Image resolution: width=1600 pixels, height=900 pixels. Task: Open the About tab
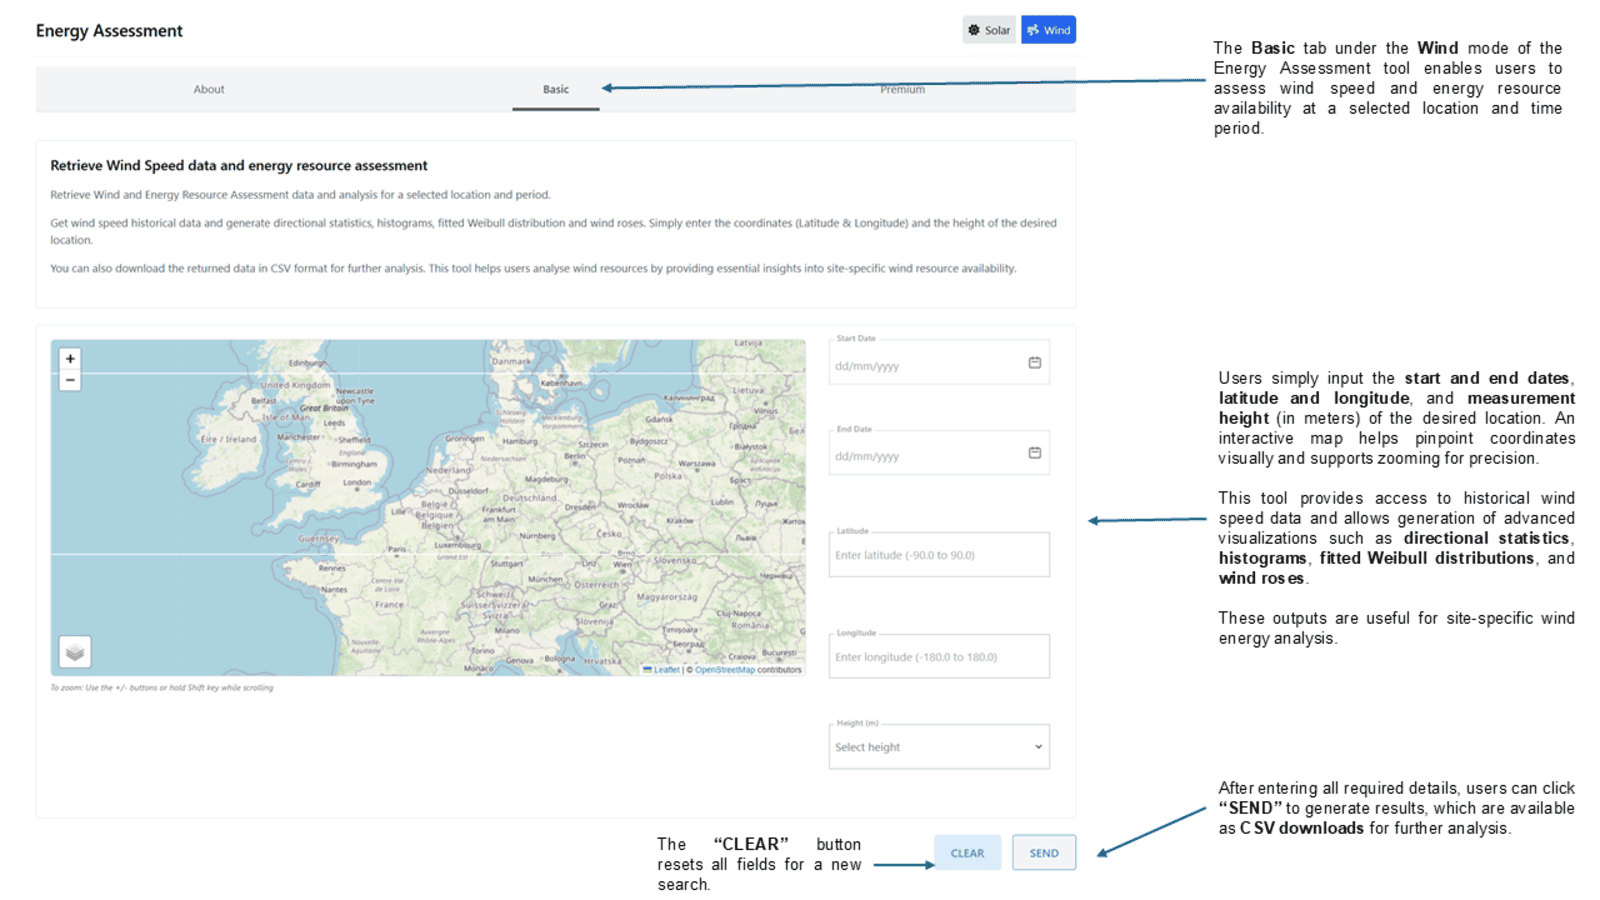coord(209,89)
